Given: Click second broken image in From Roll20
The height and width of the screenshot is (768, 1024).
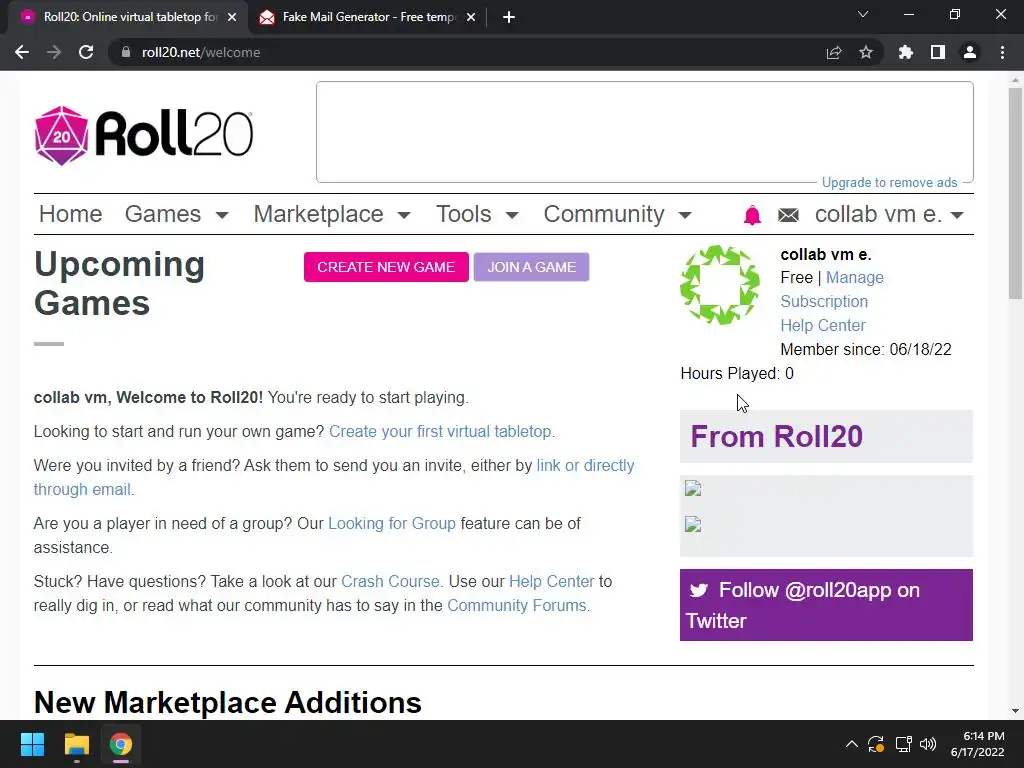Looking at the screenshot, I should pos(693,524).
